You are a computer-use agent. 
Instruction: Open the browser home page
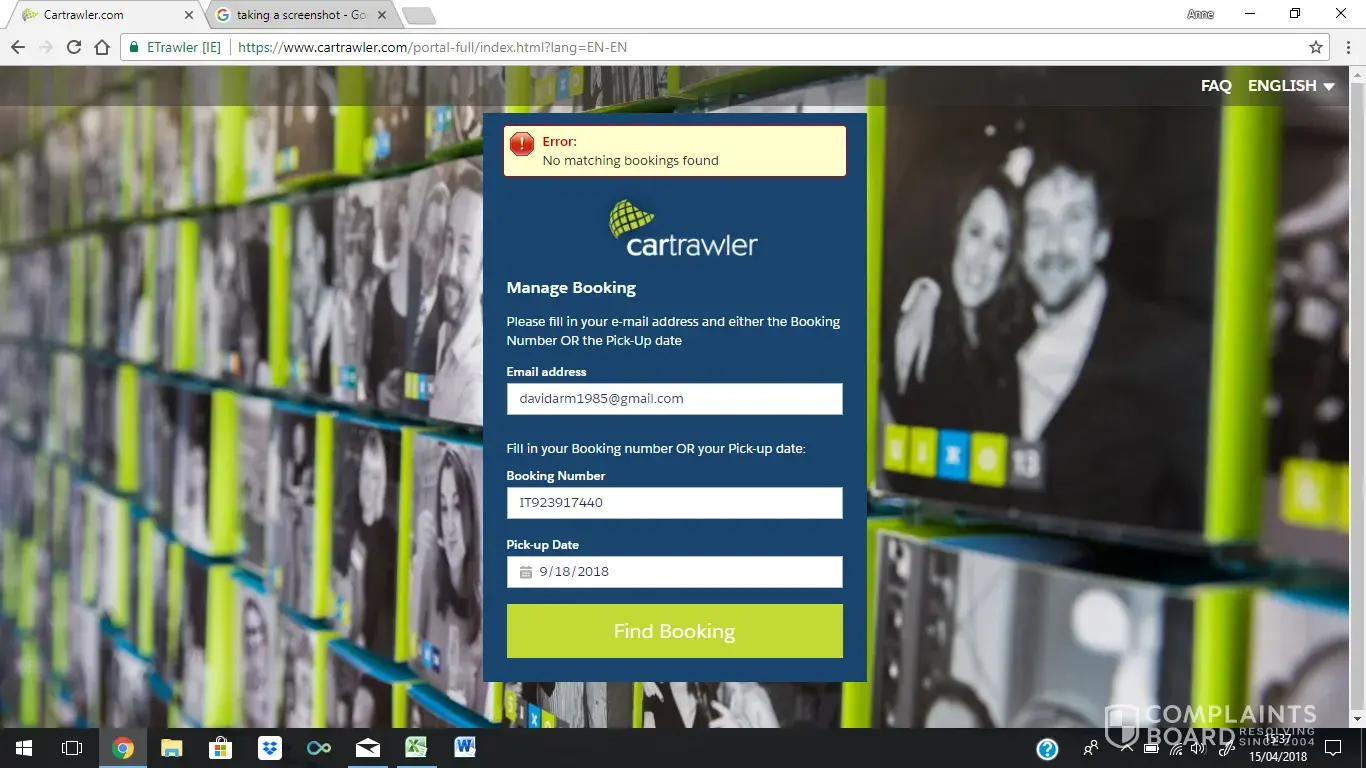pos(102,47)
